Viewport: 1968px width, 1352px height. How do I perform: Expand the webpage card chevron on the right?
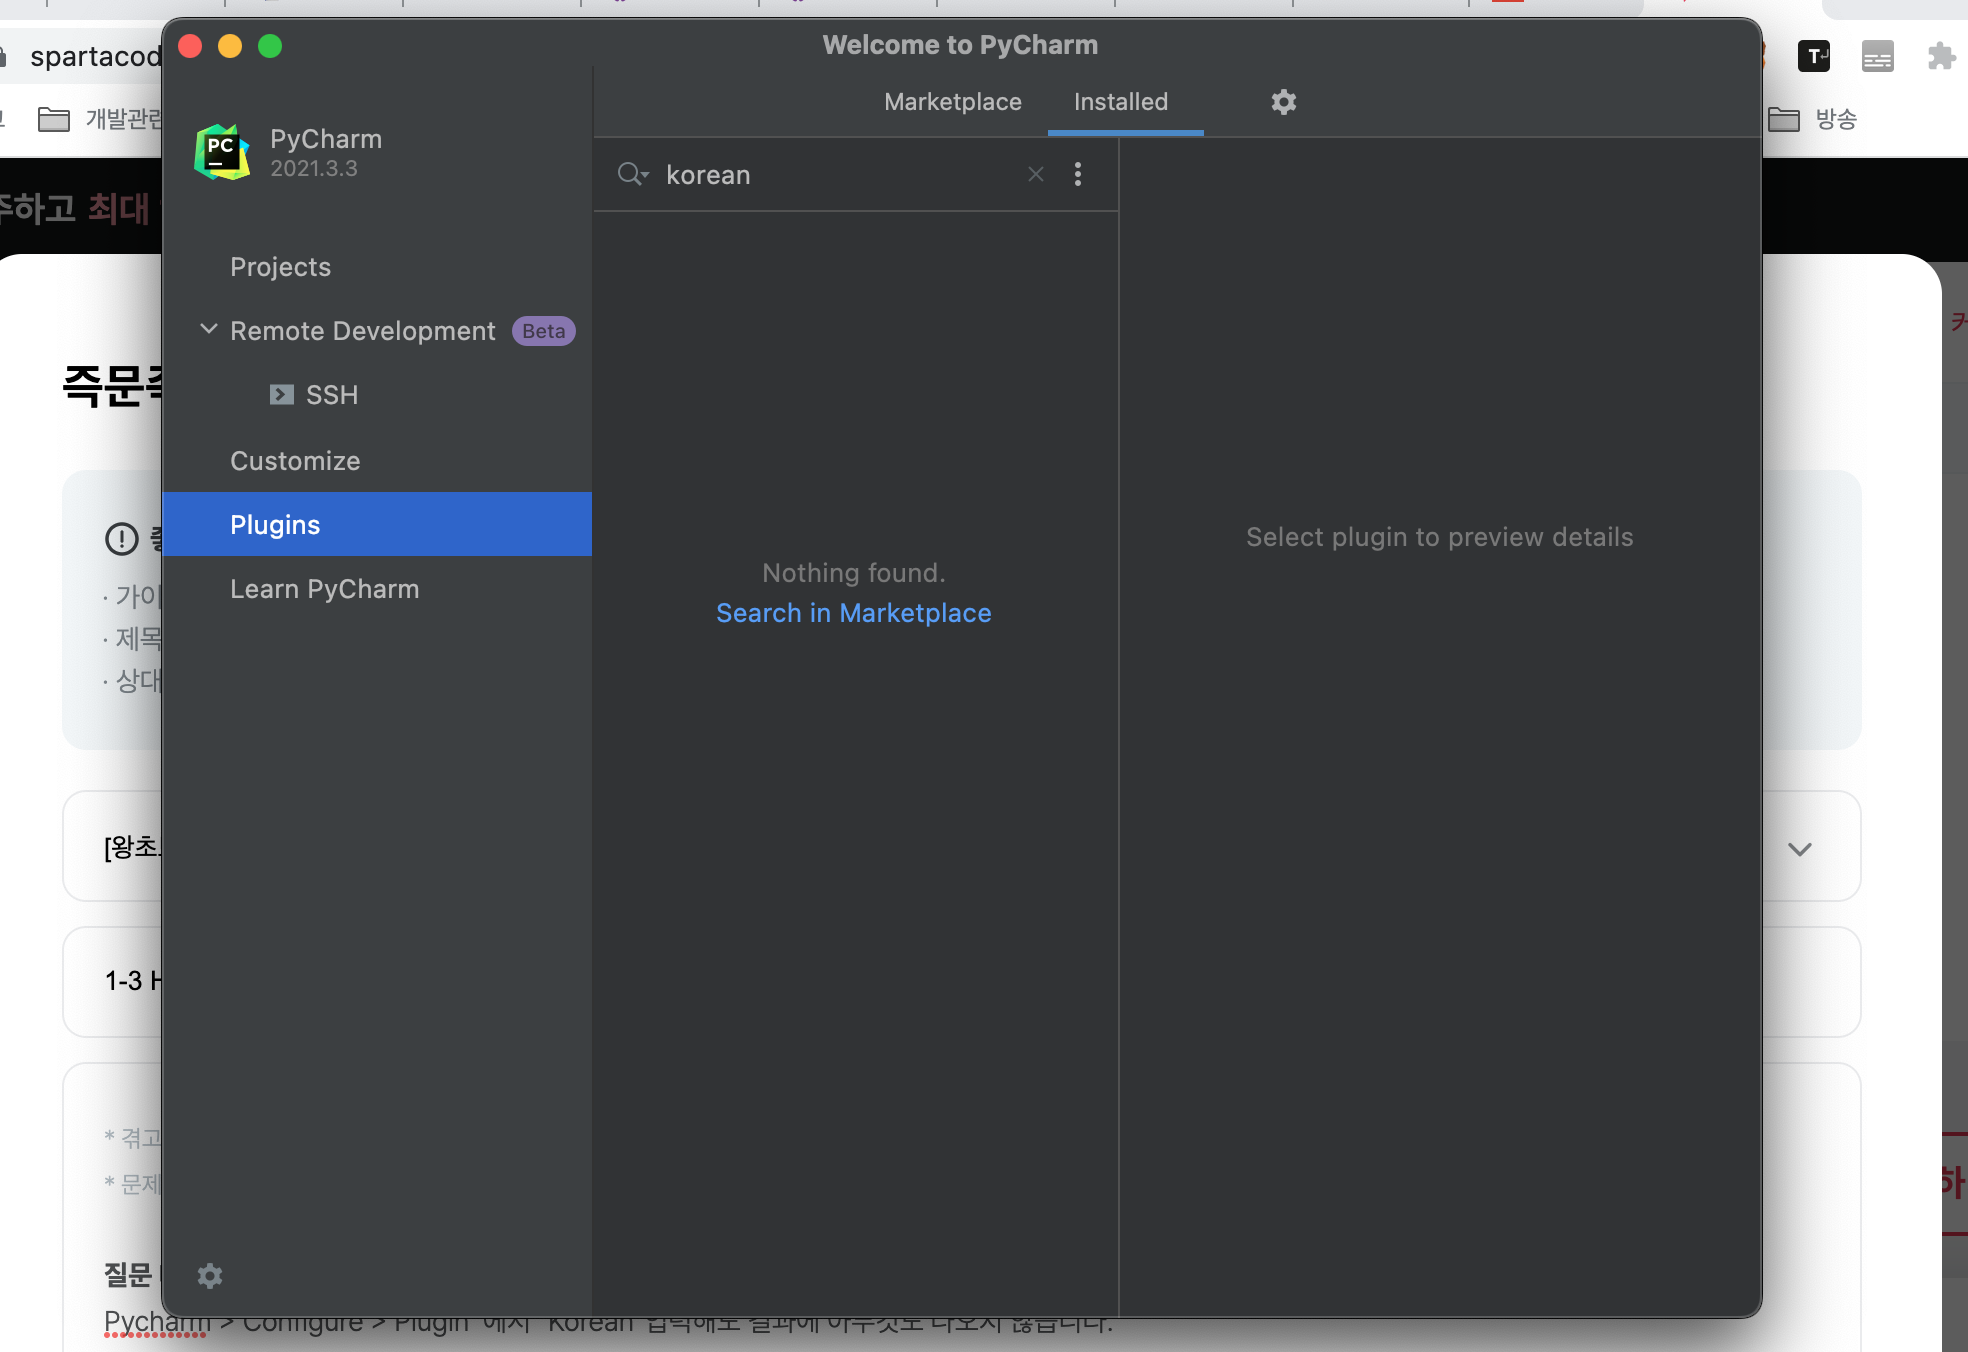(1800, 849)
